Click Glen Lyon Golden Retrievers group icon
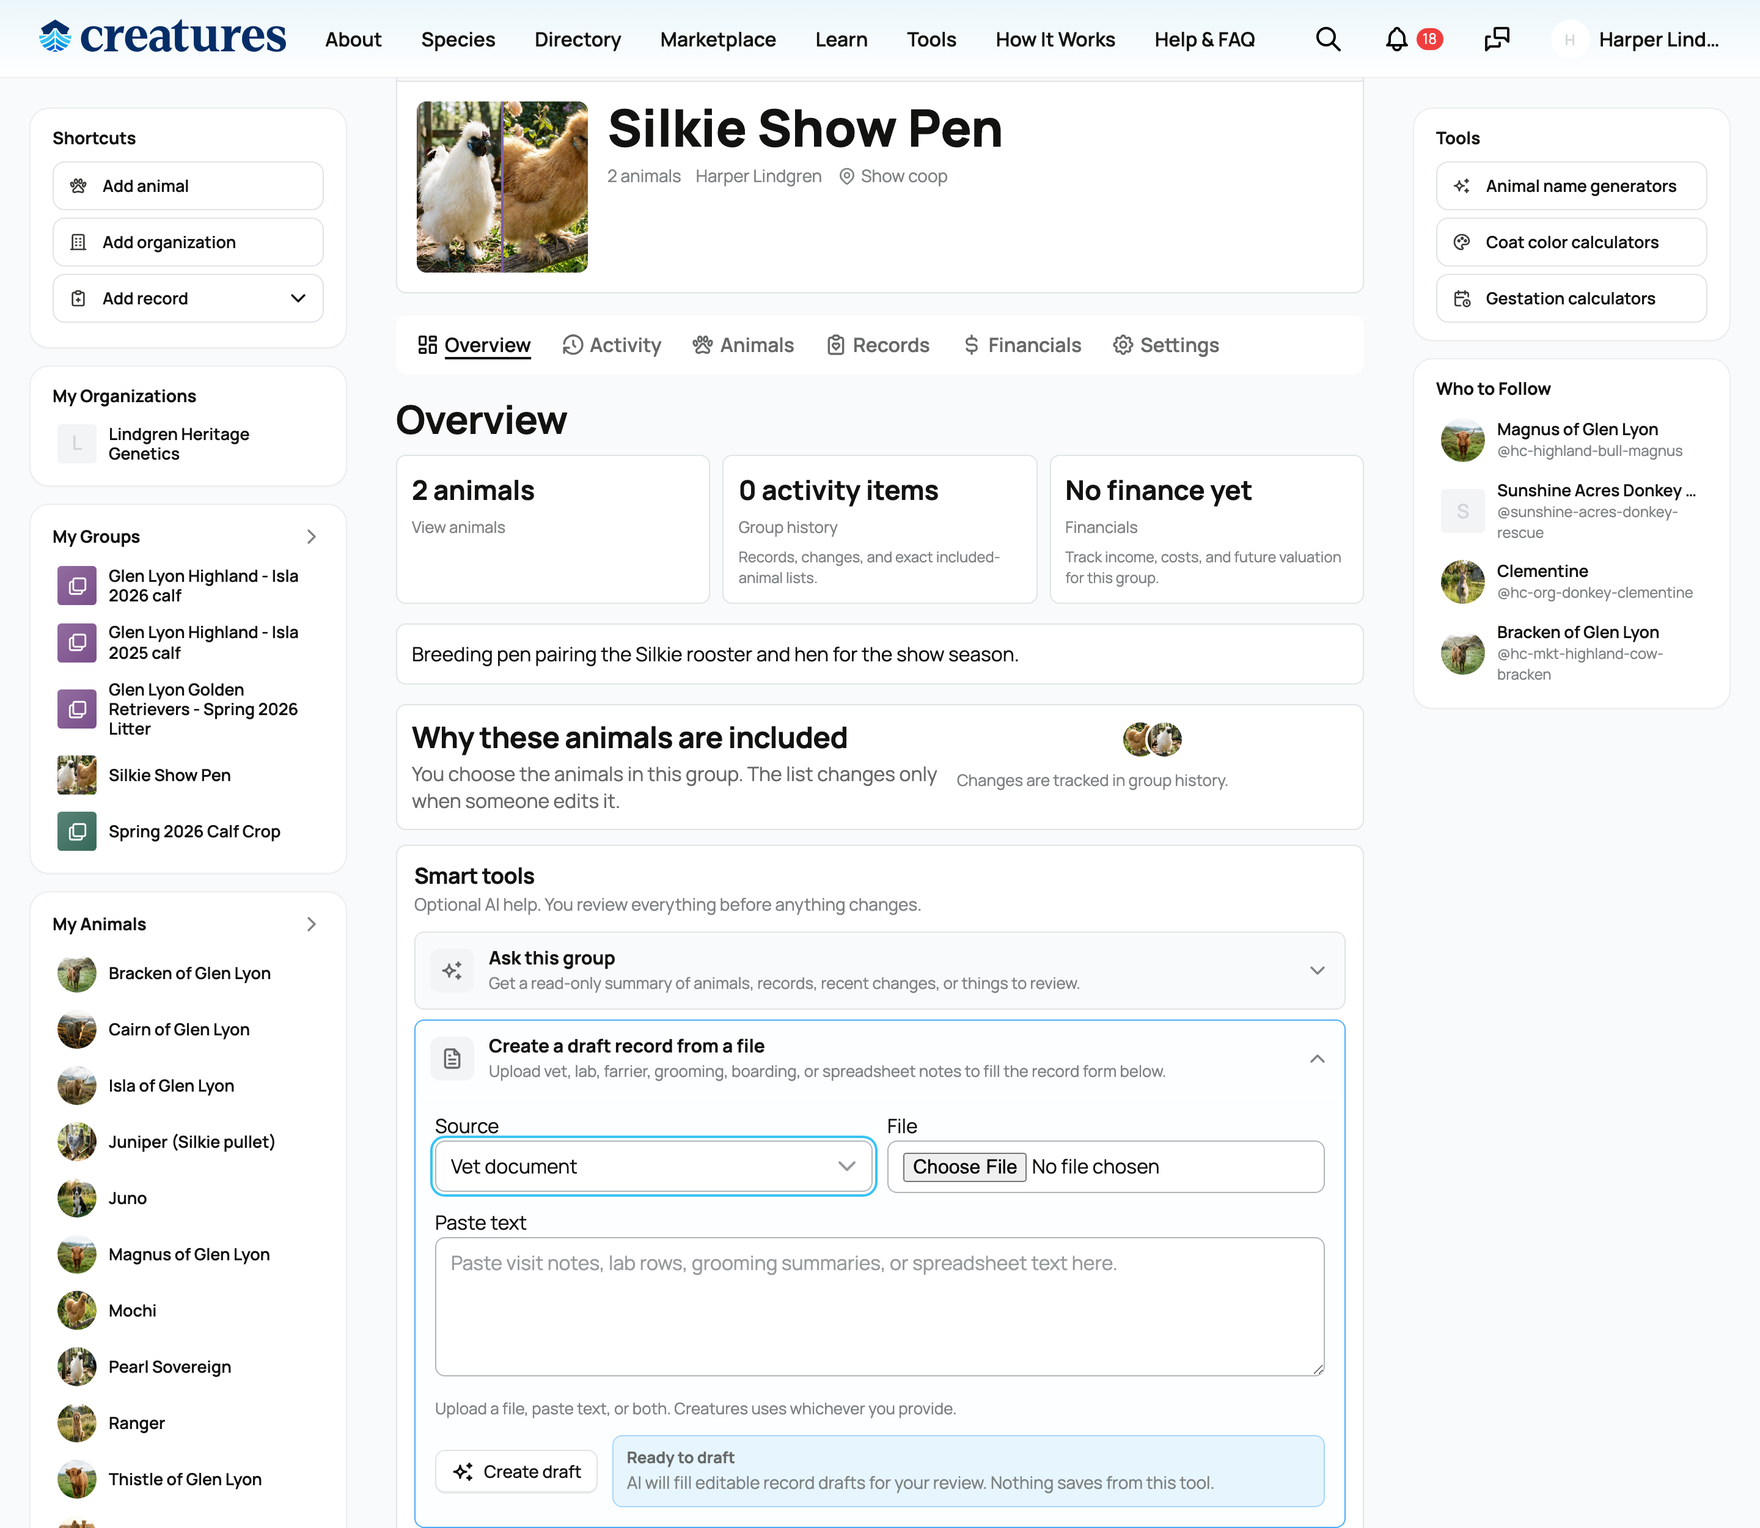 tap(77, 709)
